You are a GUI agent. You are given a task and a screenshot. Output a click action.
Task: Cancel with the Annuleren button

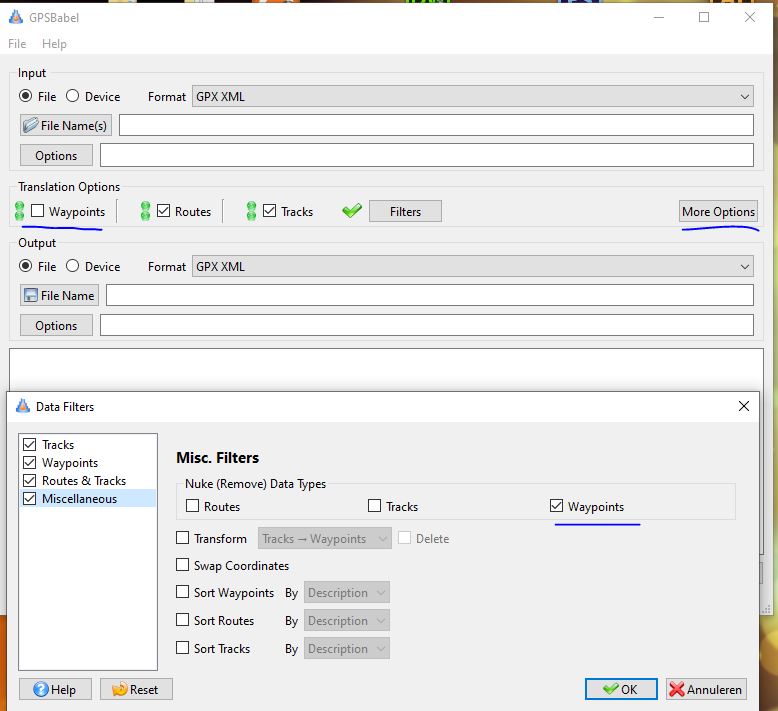(706, 689)
